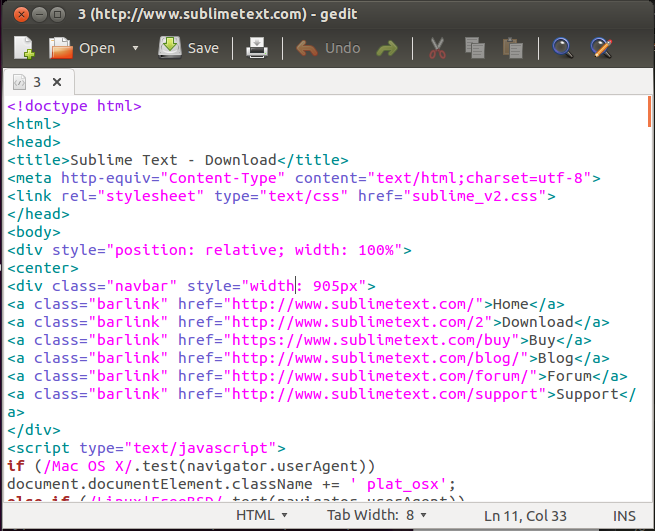Click the <center> tag line
Image resolution: width=655 pixels, height=531 pixels.
click(x=43, y=268)
